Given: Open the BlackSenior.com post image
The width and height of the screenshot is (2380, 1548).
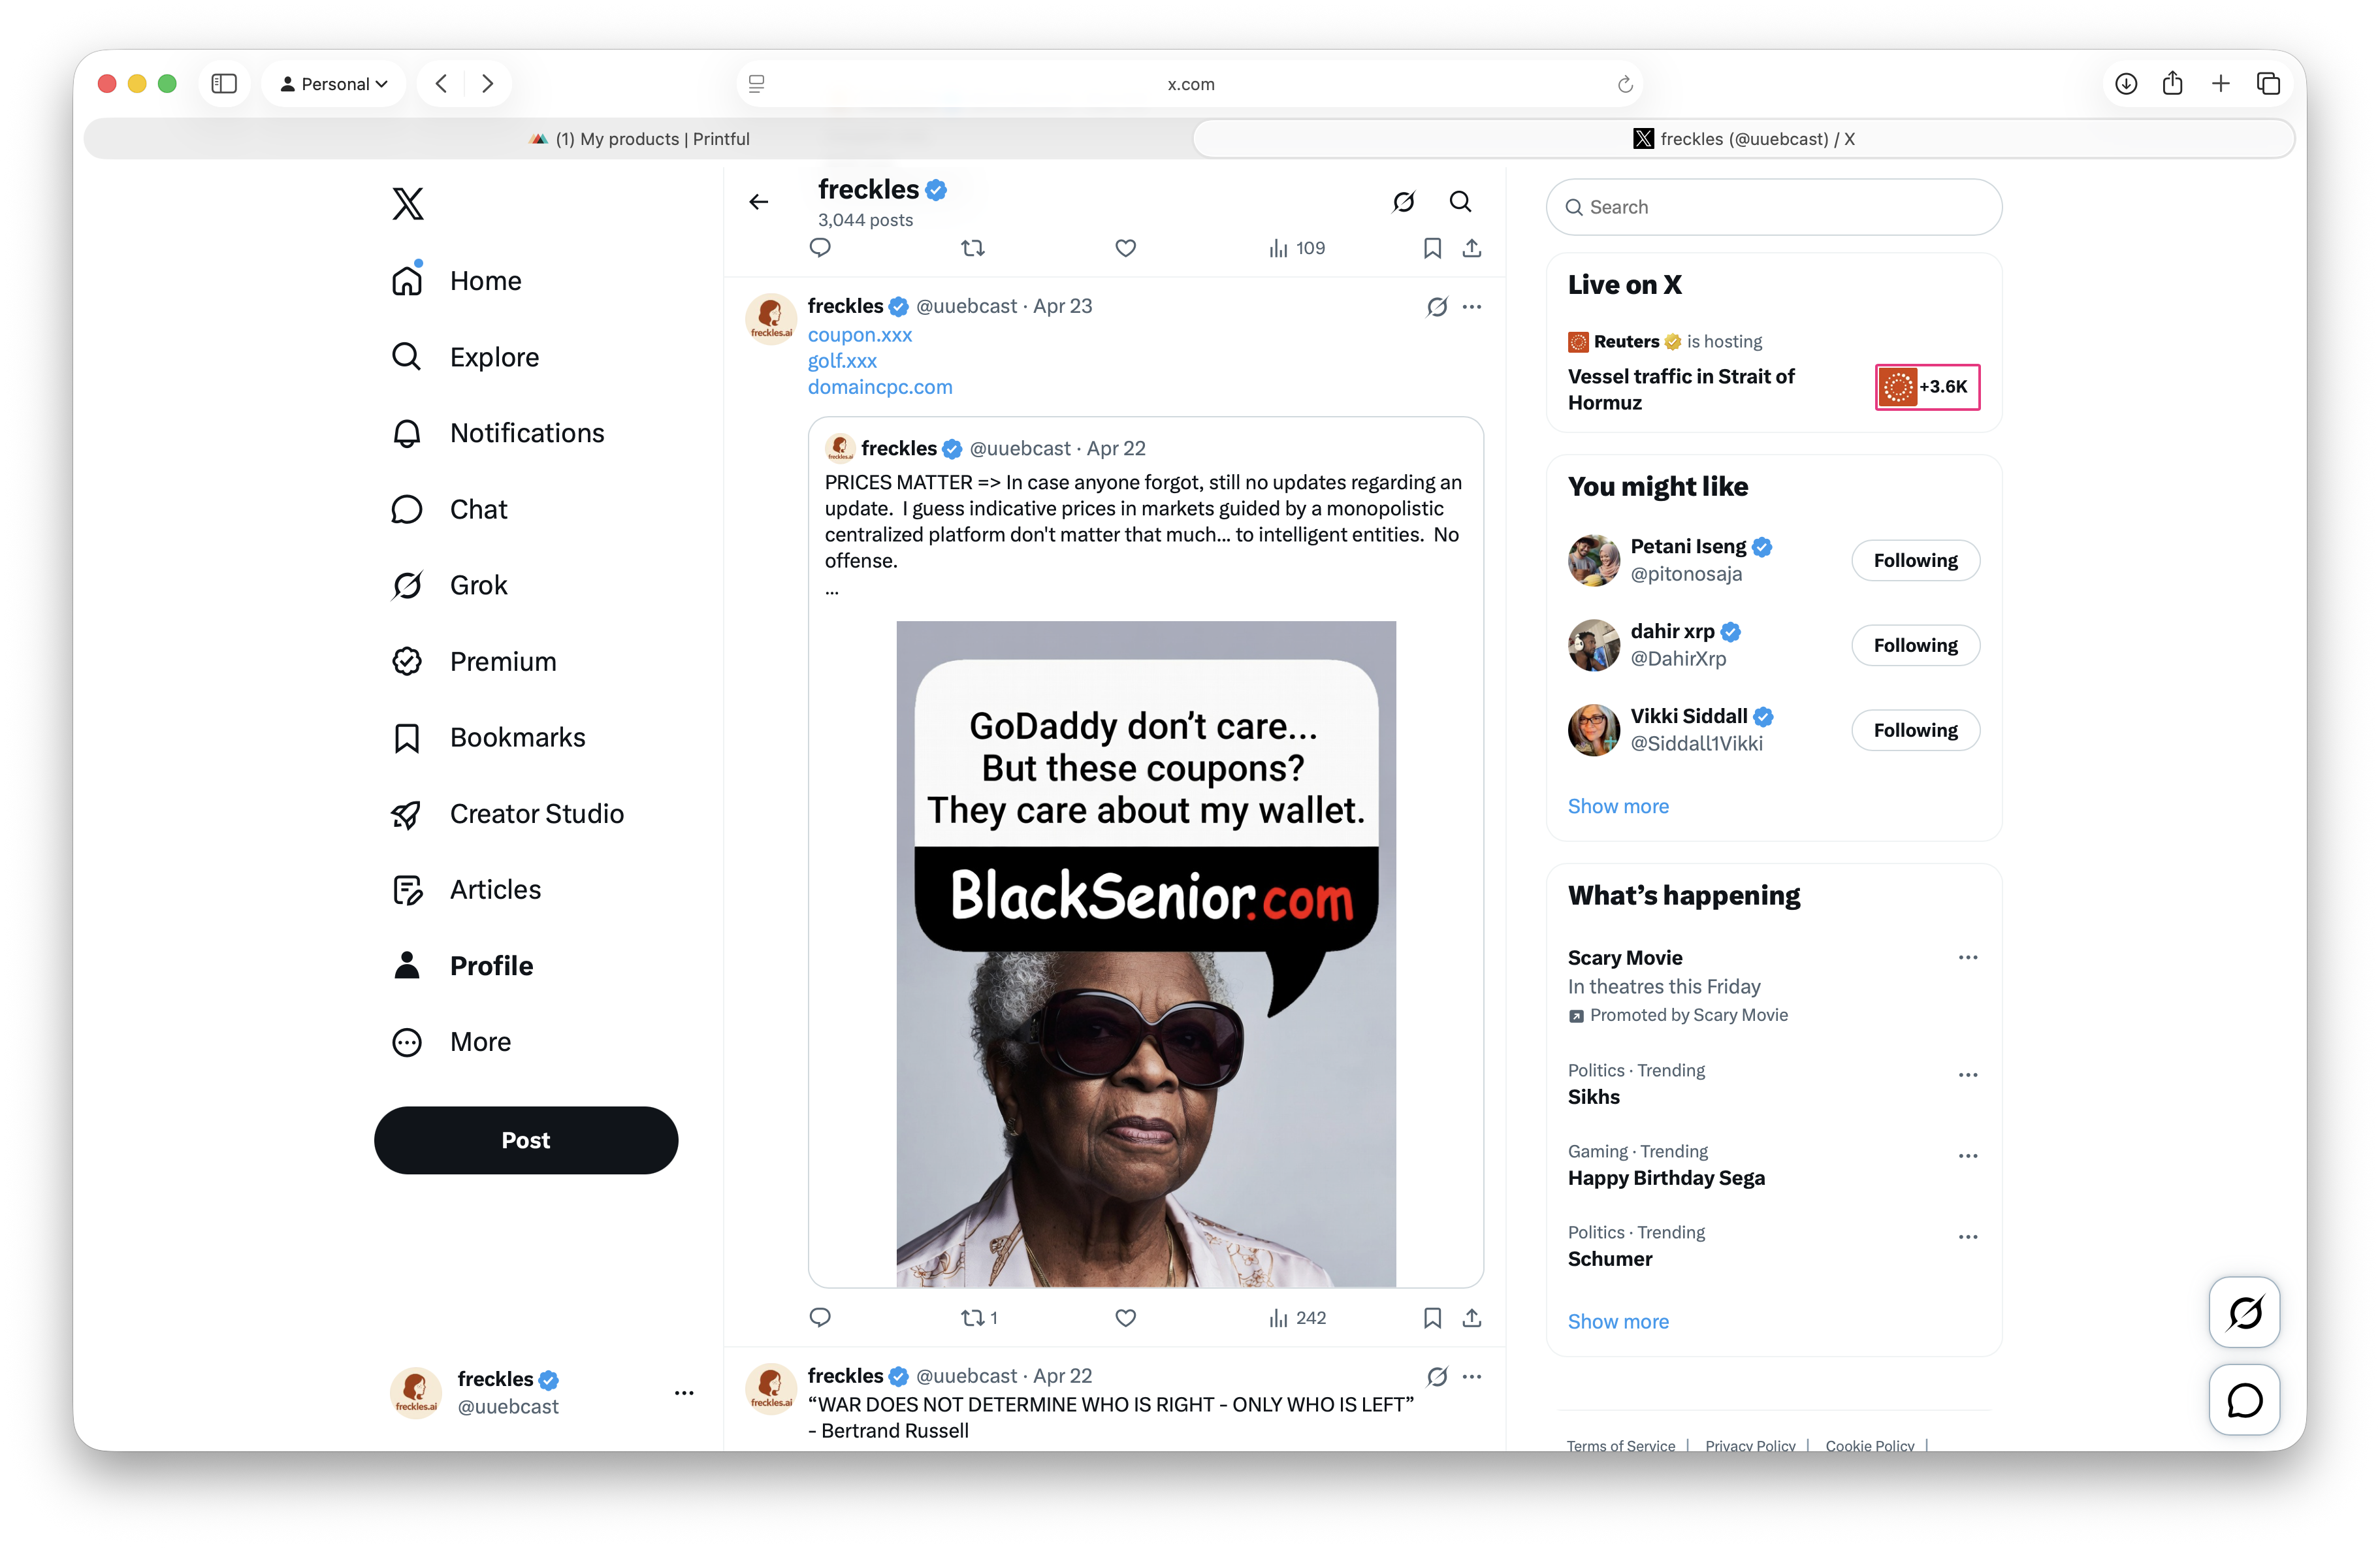Looking at the screenshot, I should pos(1146,954).
